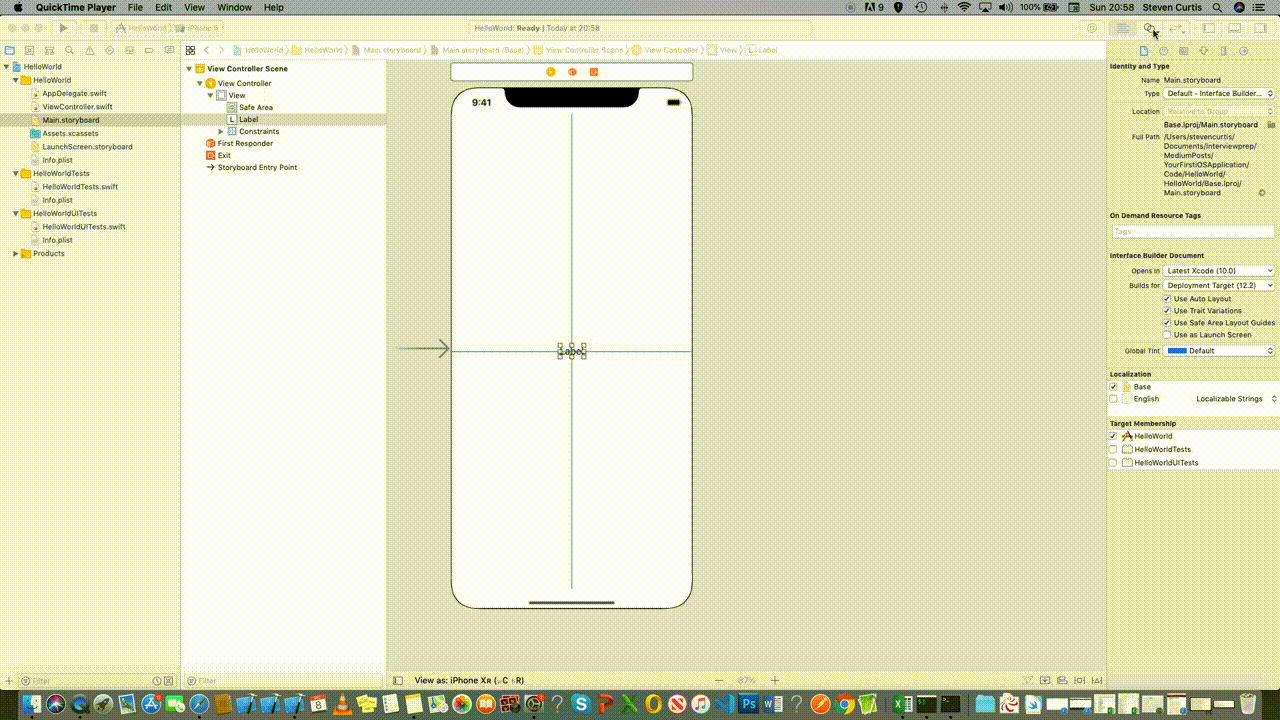The image size is (1280, 720).
Task: Open the Library button in toolbar
Action: click(x=1092, y=29)
